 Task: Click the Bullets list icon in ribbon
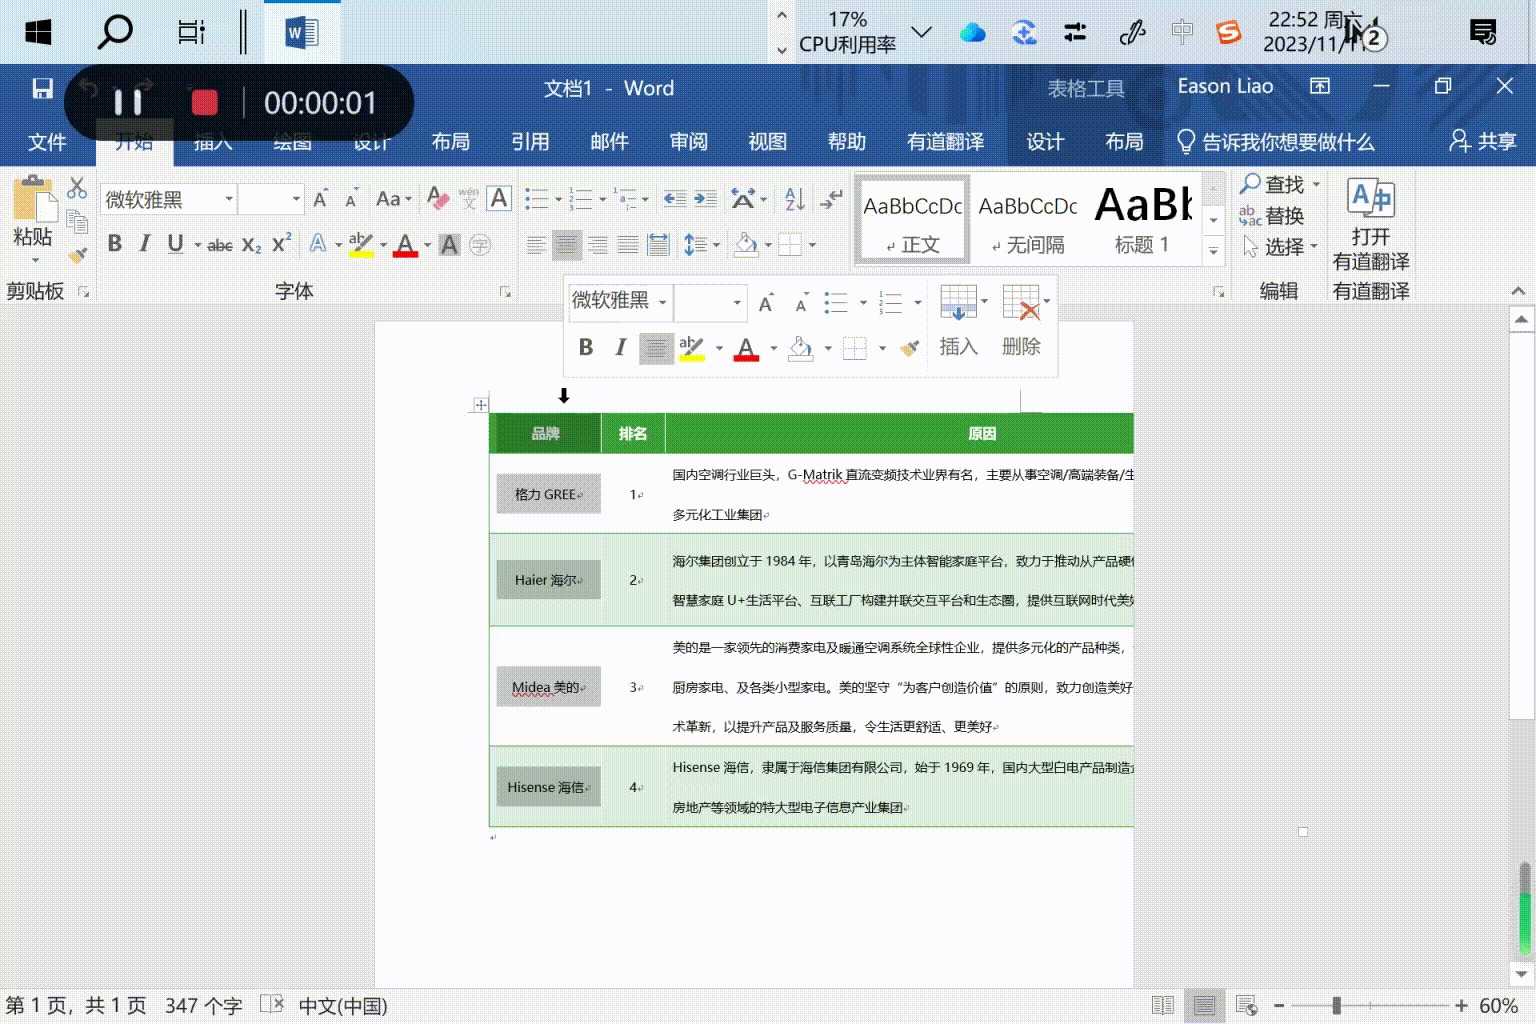(x=537, y=199)
